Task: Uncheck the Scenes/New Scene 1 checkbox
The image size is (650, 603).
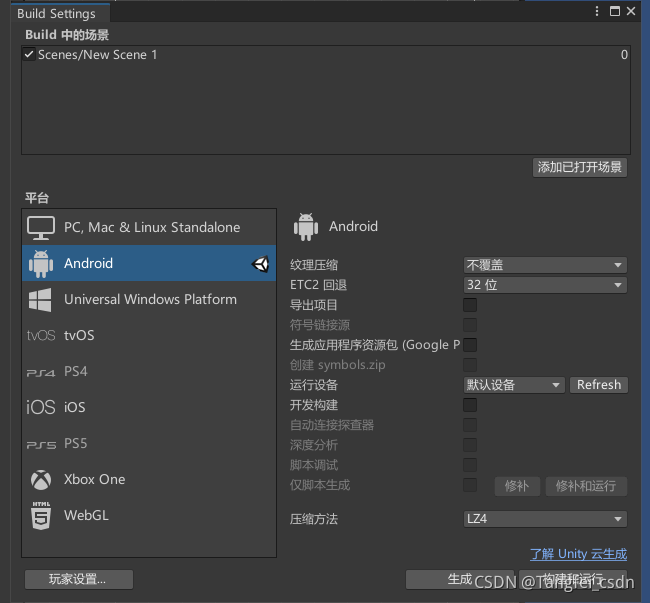Action: [x=29, y=55]
